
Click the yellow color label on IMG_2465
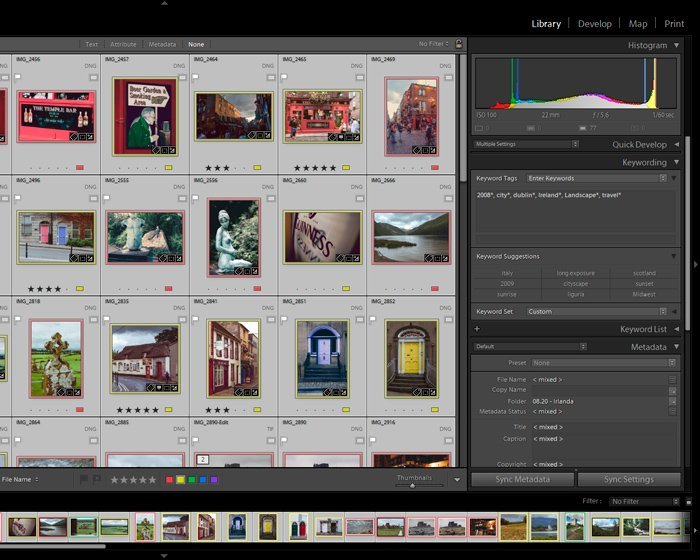tap(346, 167)
